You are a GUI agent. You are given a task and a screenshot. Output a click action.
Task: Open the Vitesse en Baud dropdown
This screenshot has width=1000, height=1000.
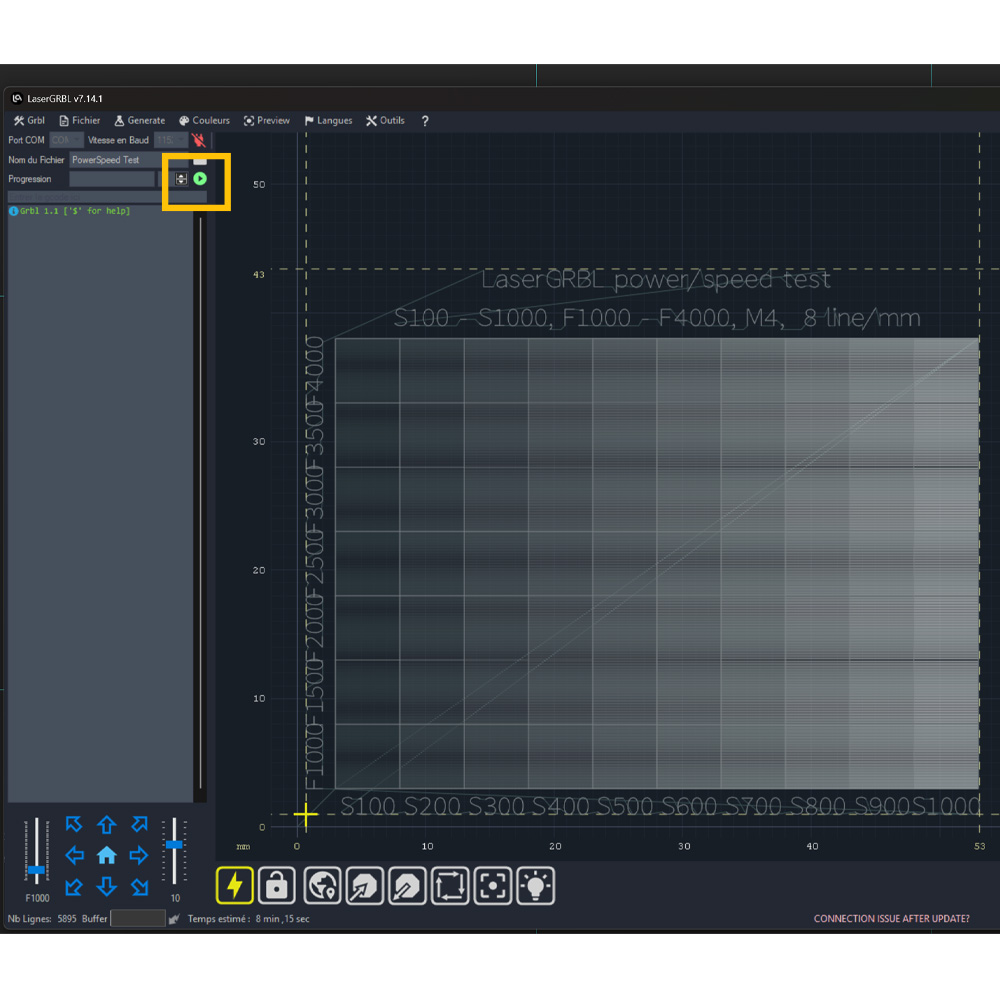click(x=170, y=140)
